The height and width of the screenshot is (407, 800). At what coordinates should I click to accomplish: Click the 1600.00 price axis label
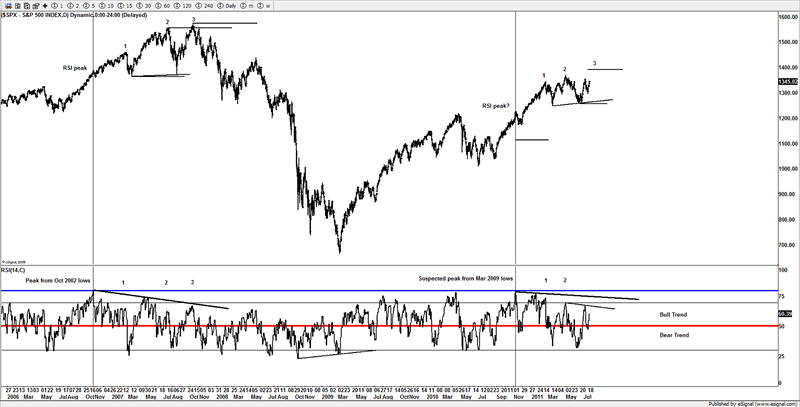pyautogui.click(x=789, y=17)
